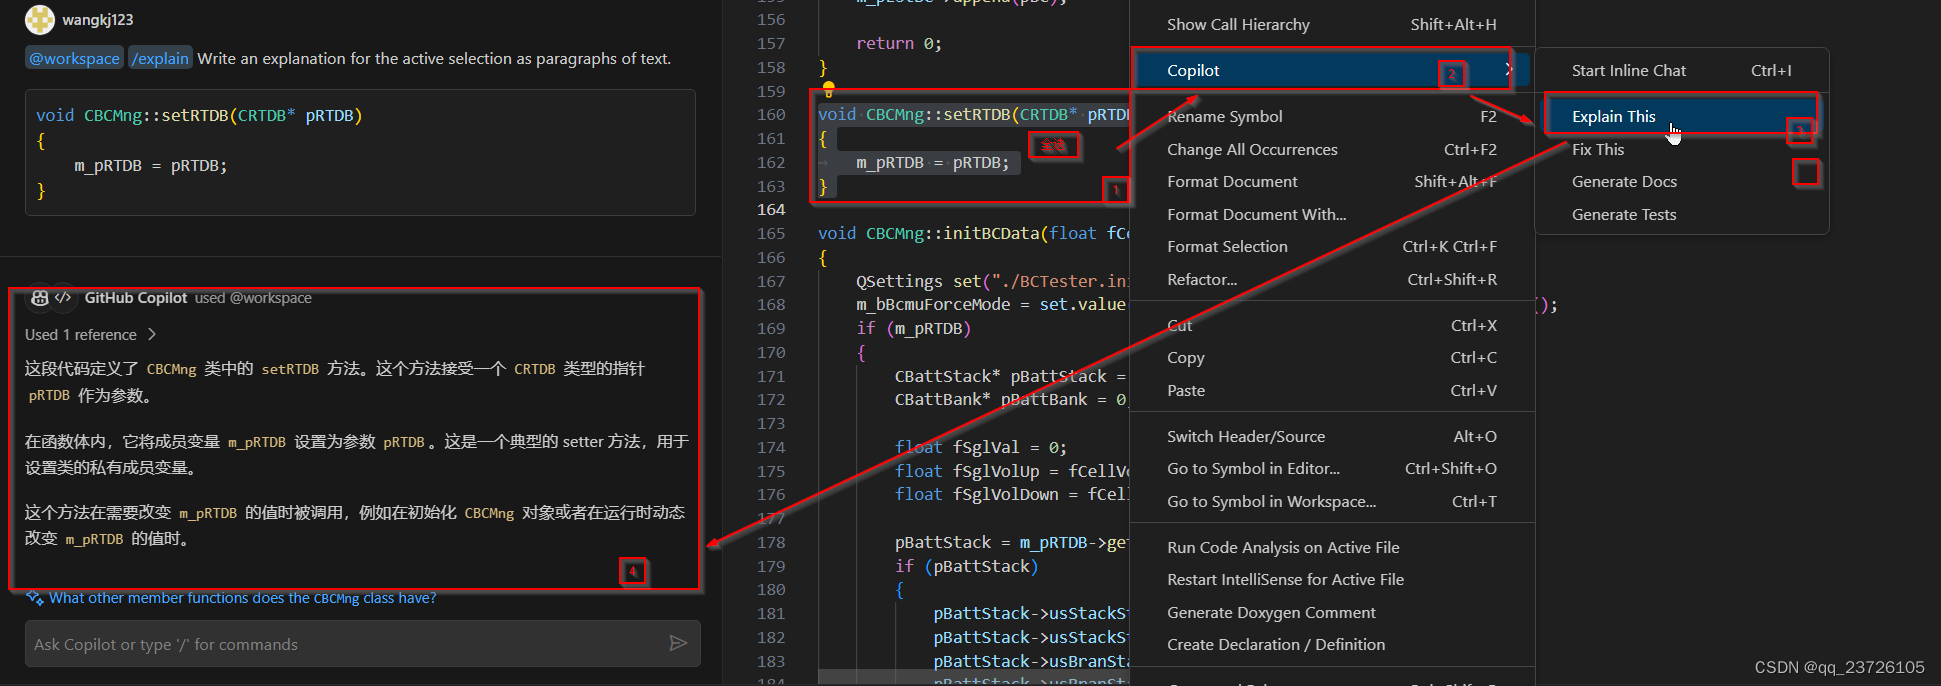Open the Refactor... menu entry
The height and width of the screenshot is (686, 1941).
1332,279
